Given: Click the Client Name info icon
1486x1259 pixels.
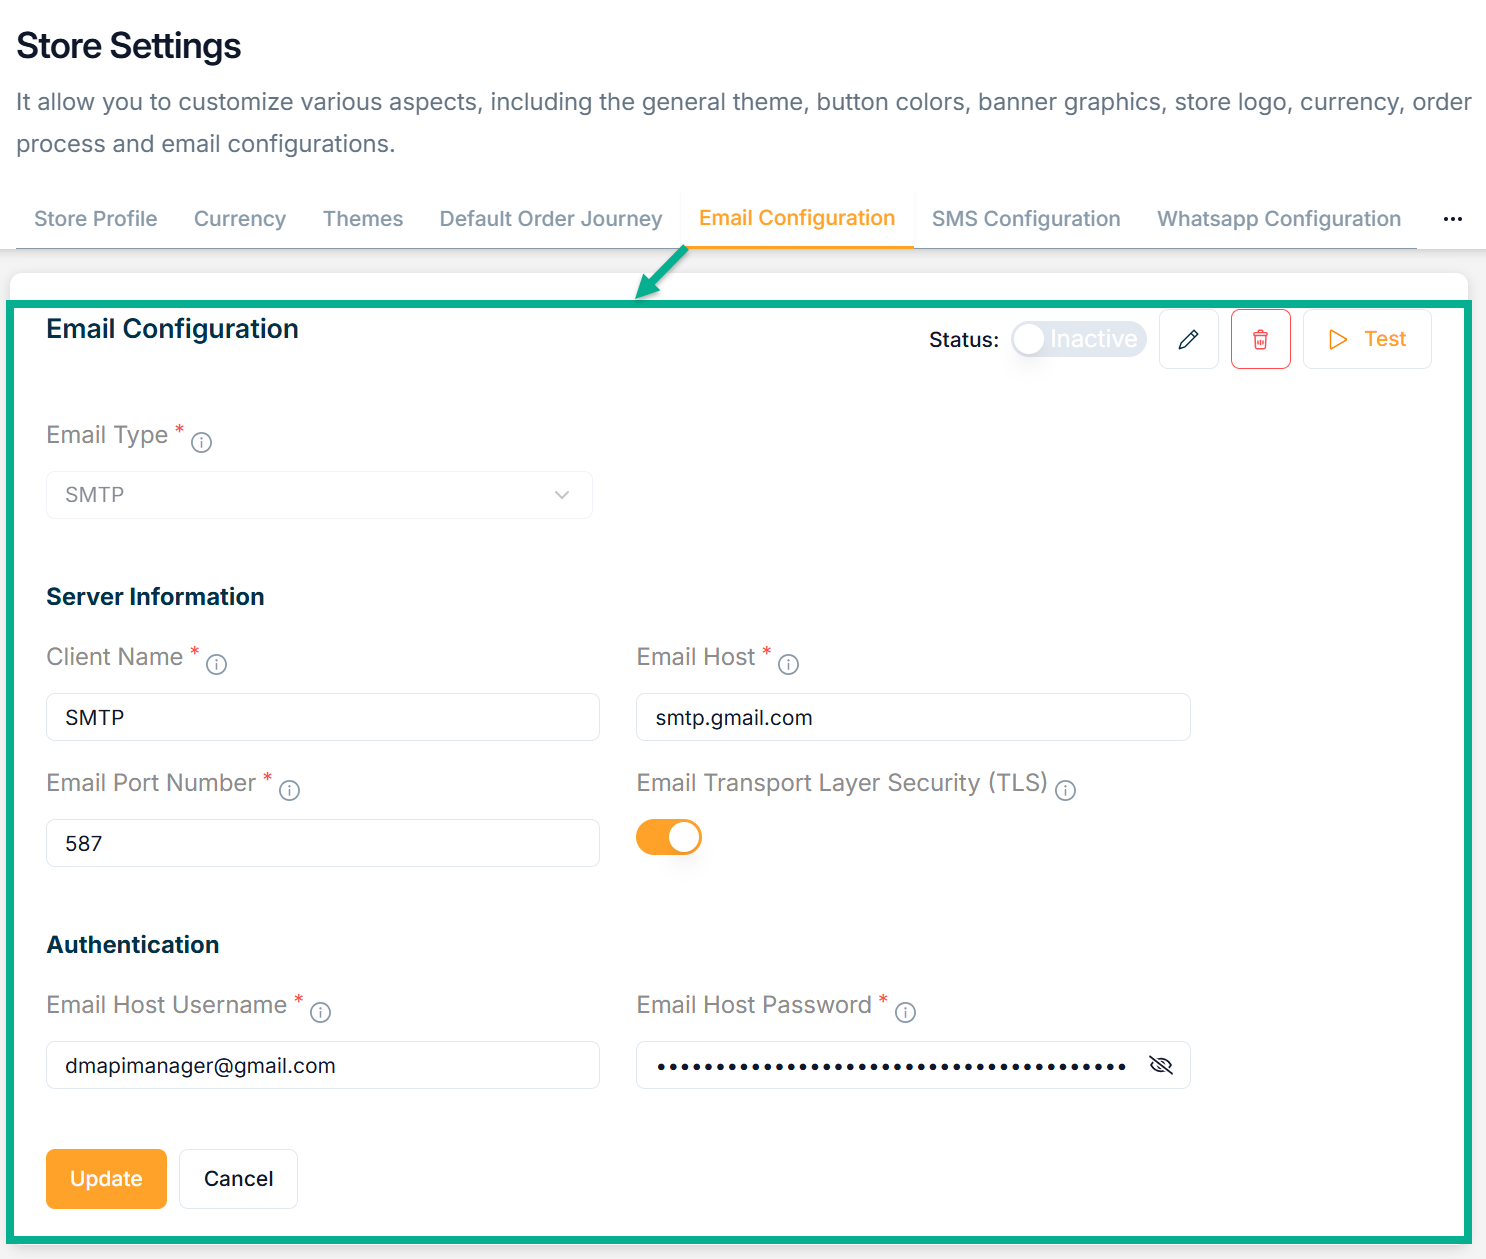Looking at the screenshot, I should 216,664.
